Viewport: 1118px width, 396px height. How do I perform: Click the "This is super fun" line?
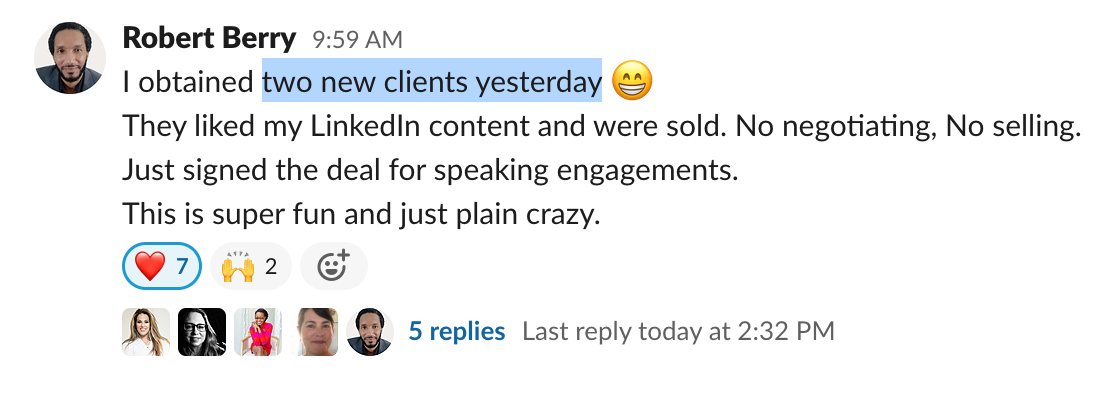361,213
